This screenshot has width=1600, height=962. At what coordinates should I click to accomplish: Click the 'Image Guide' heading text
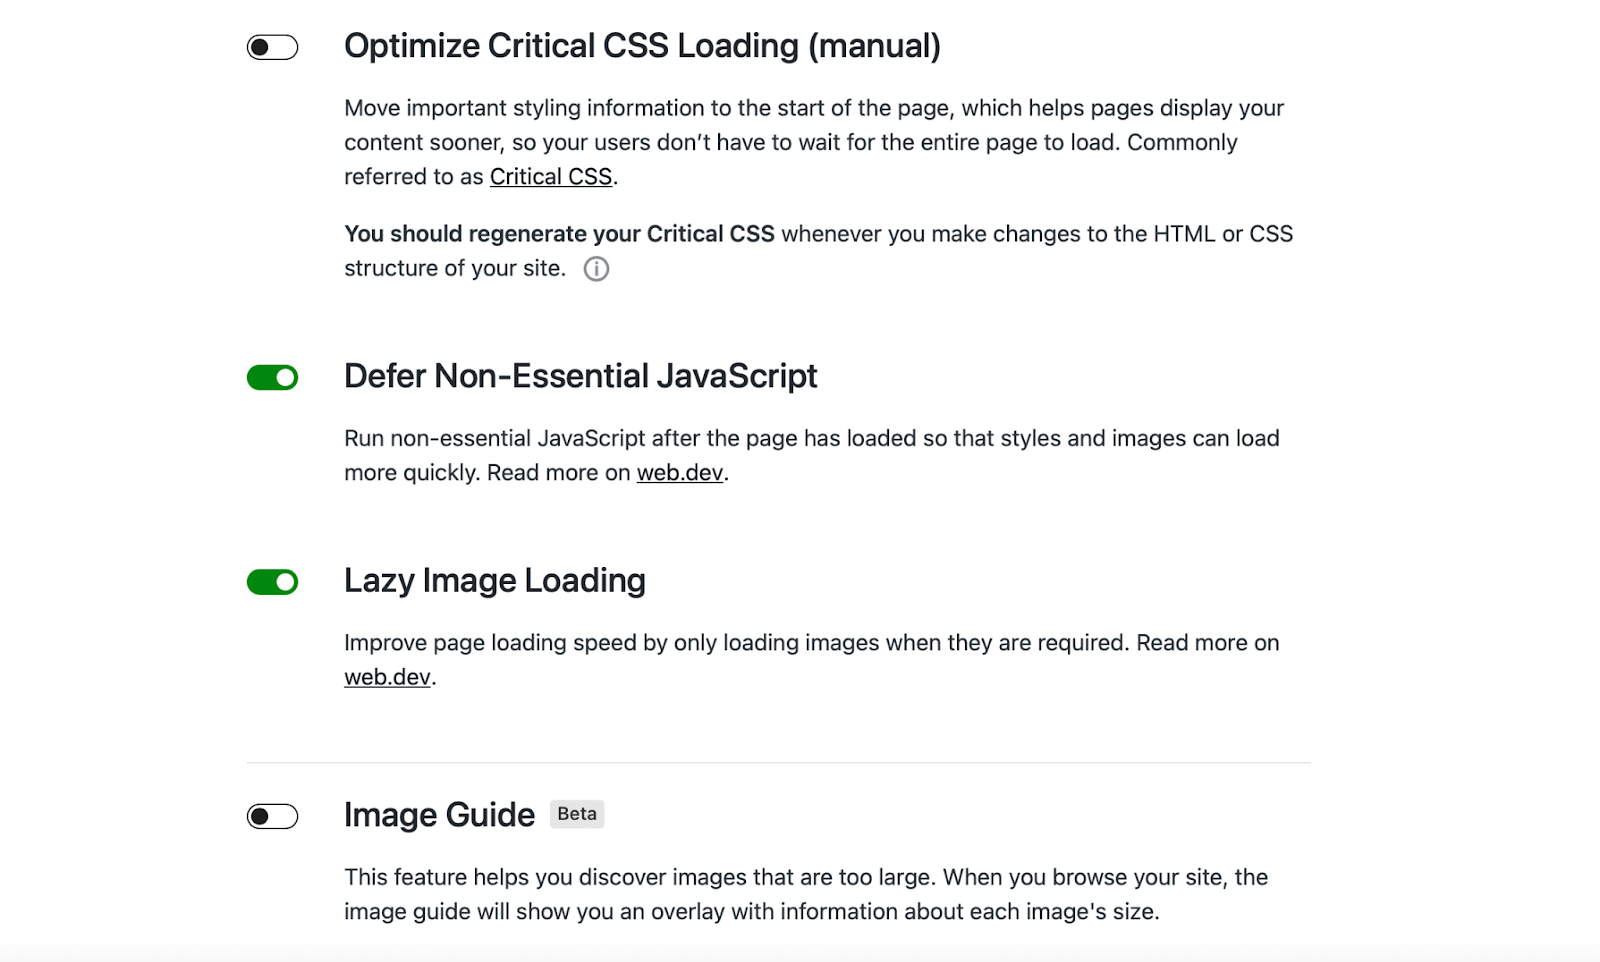[439, 815]
